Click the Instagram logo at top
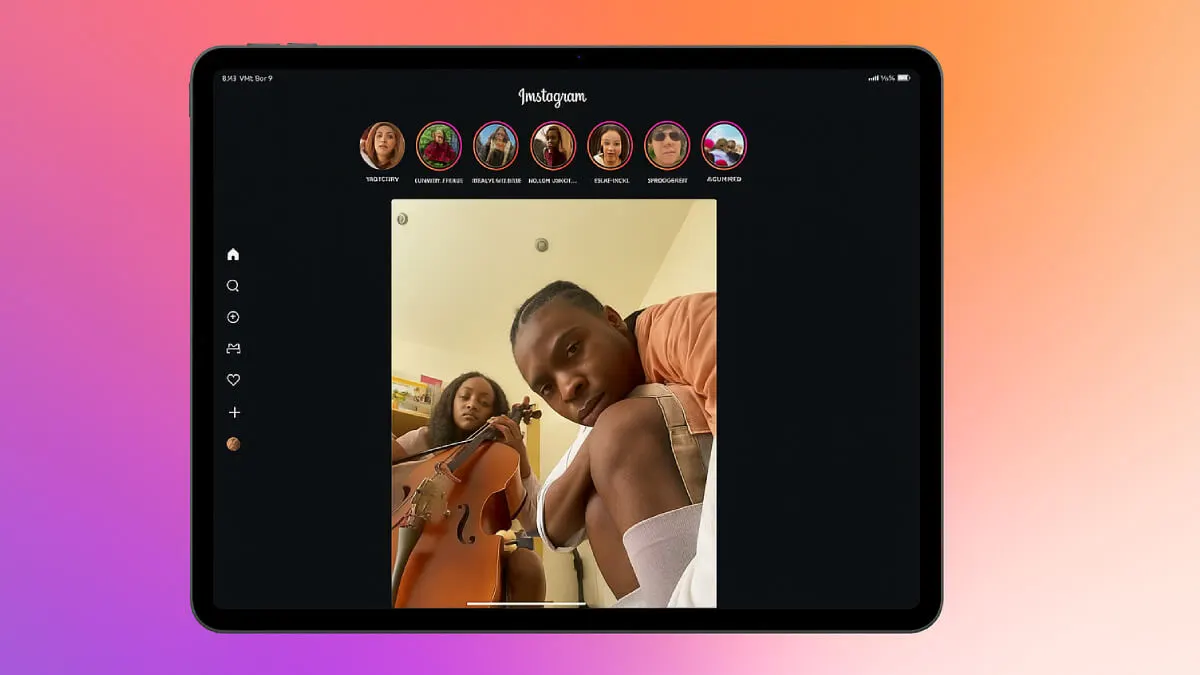The width and height of the screenshot is (1200, 675). (x=552, y=97)
